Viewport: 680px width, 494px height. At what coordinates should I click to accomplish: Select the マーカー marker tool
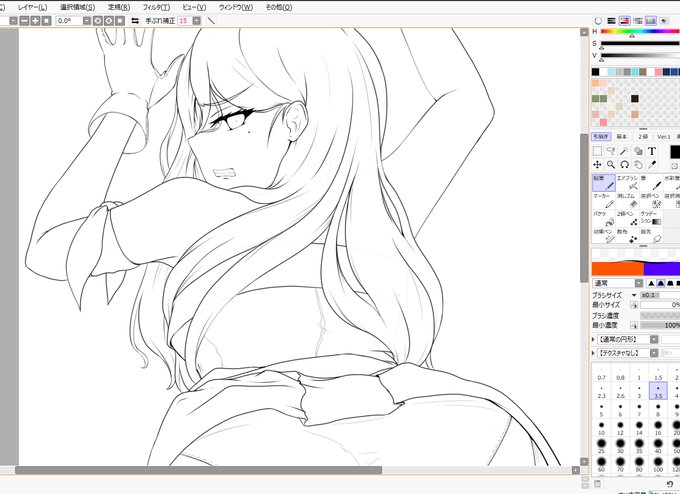604,200
